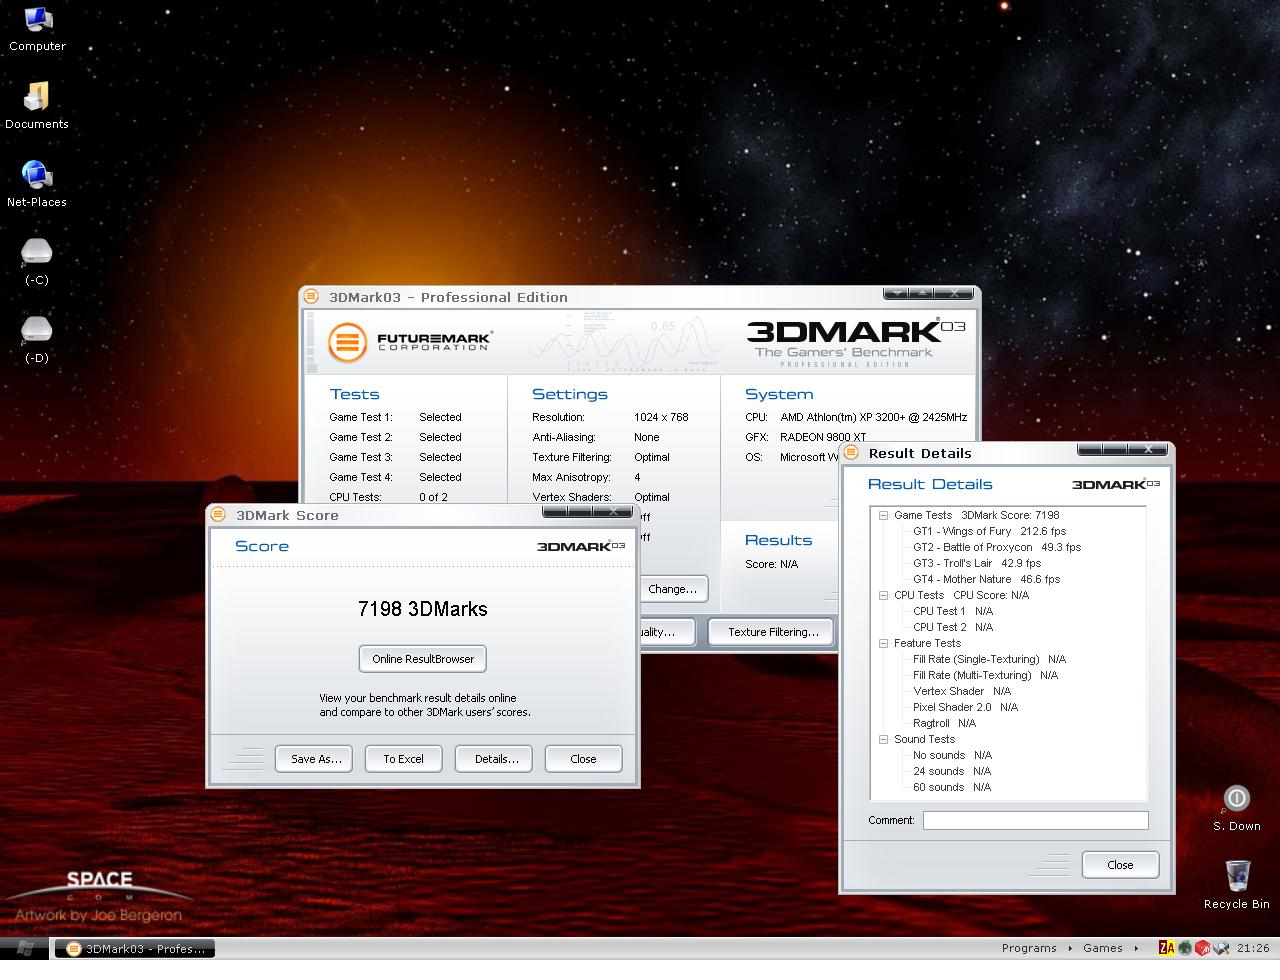Screen dimensions: 1280x980
Task: Select GT4 - Mother Nature row
Action: point(986,580)
